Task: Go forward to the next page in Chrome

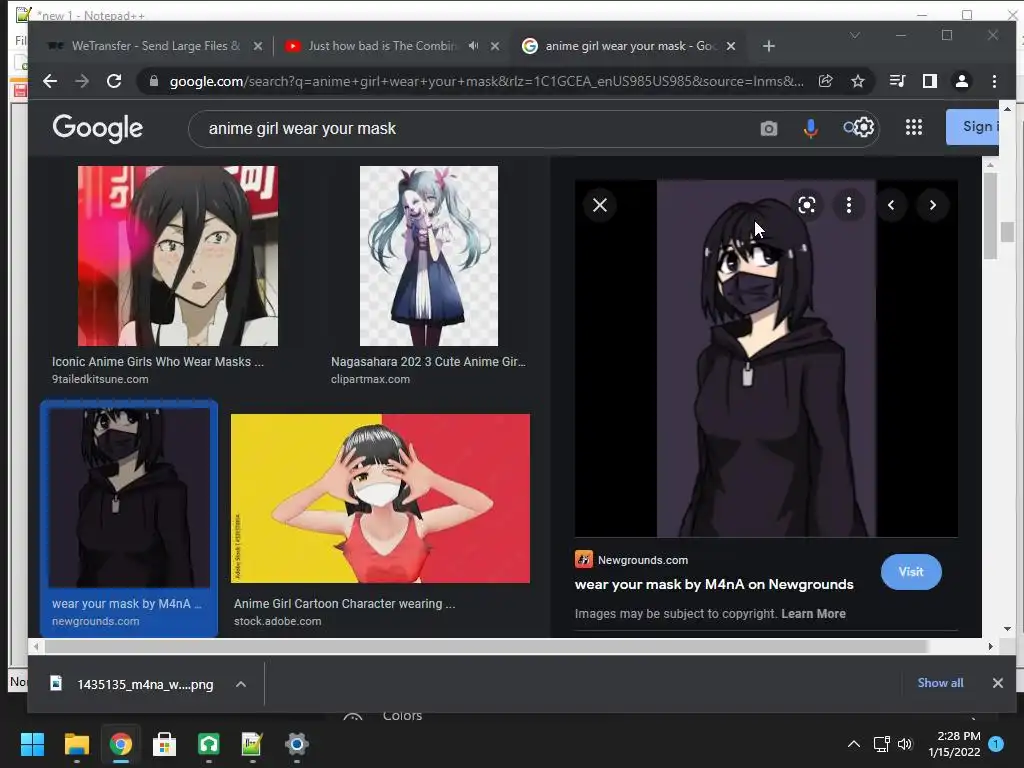Action: [x=82, y=81]
